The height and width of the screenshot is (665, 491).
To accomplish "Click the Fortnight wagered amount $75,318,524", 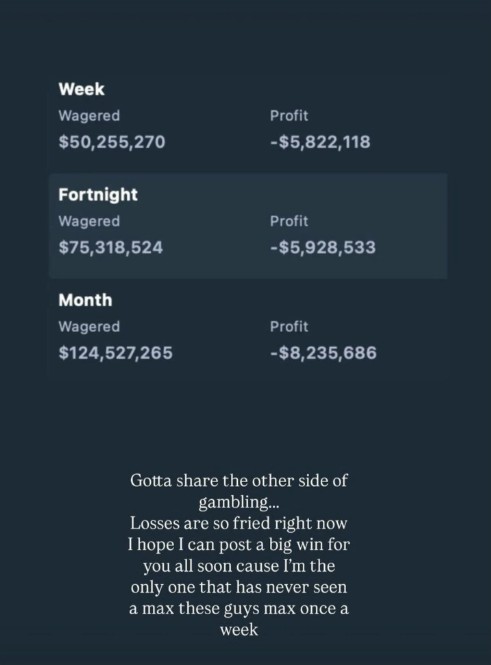I will pyautogui.click(x=111, y=247).
